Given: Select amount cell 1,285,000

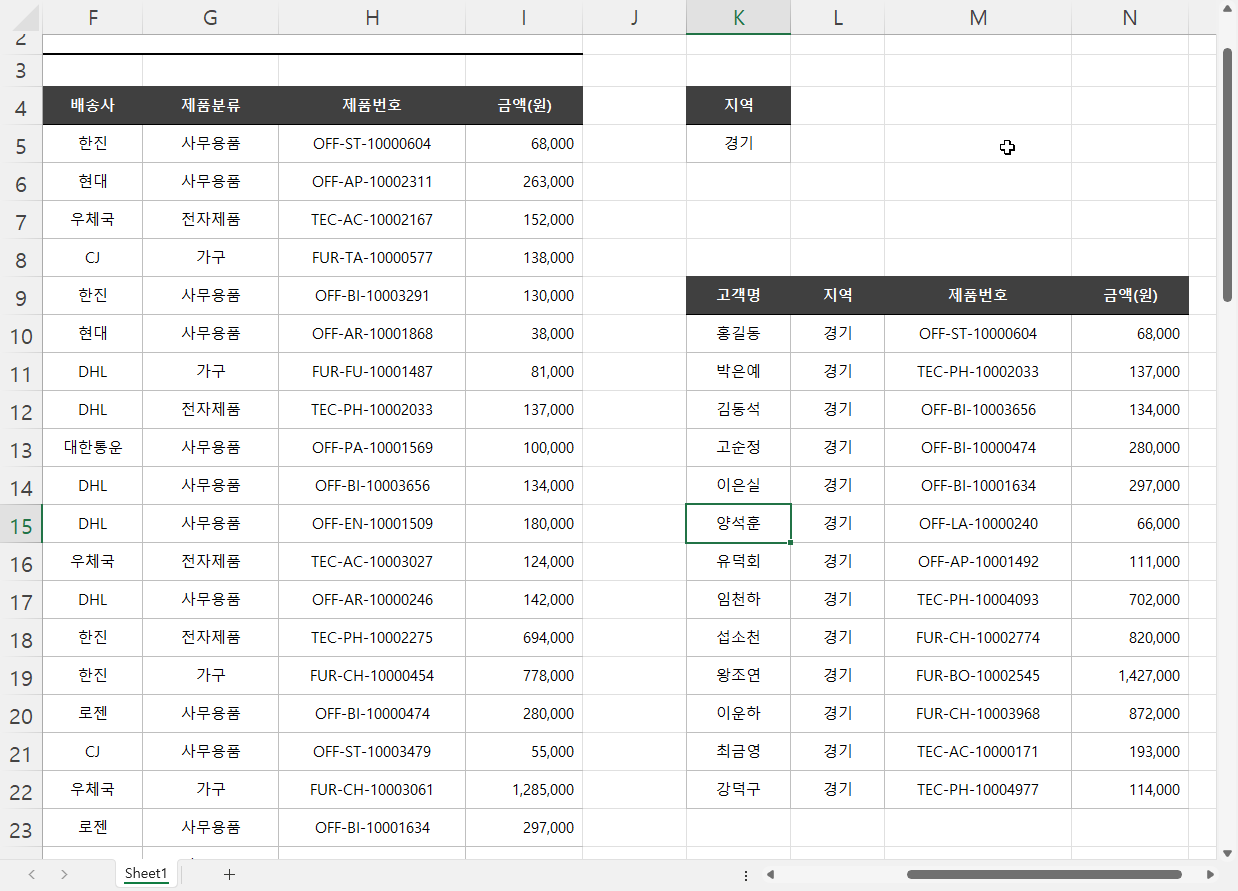Looking at the screenshot, I should [524, 790].
